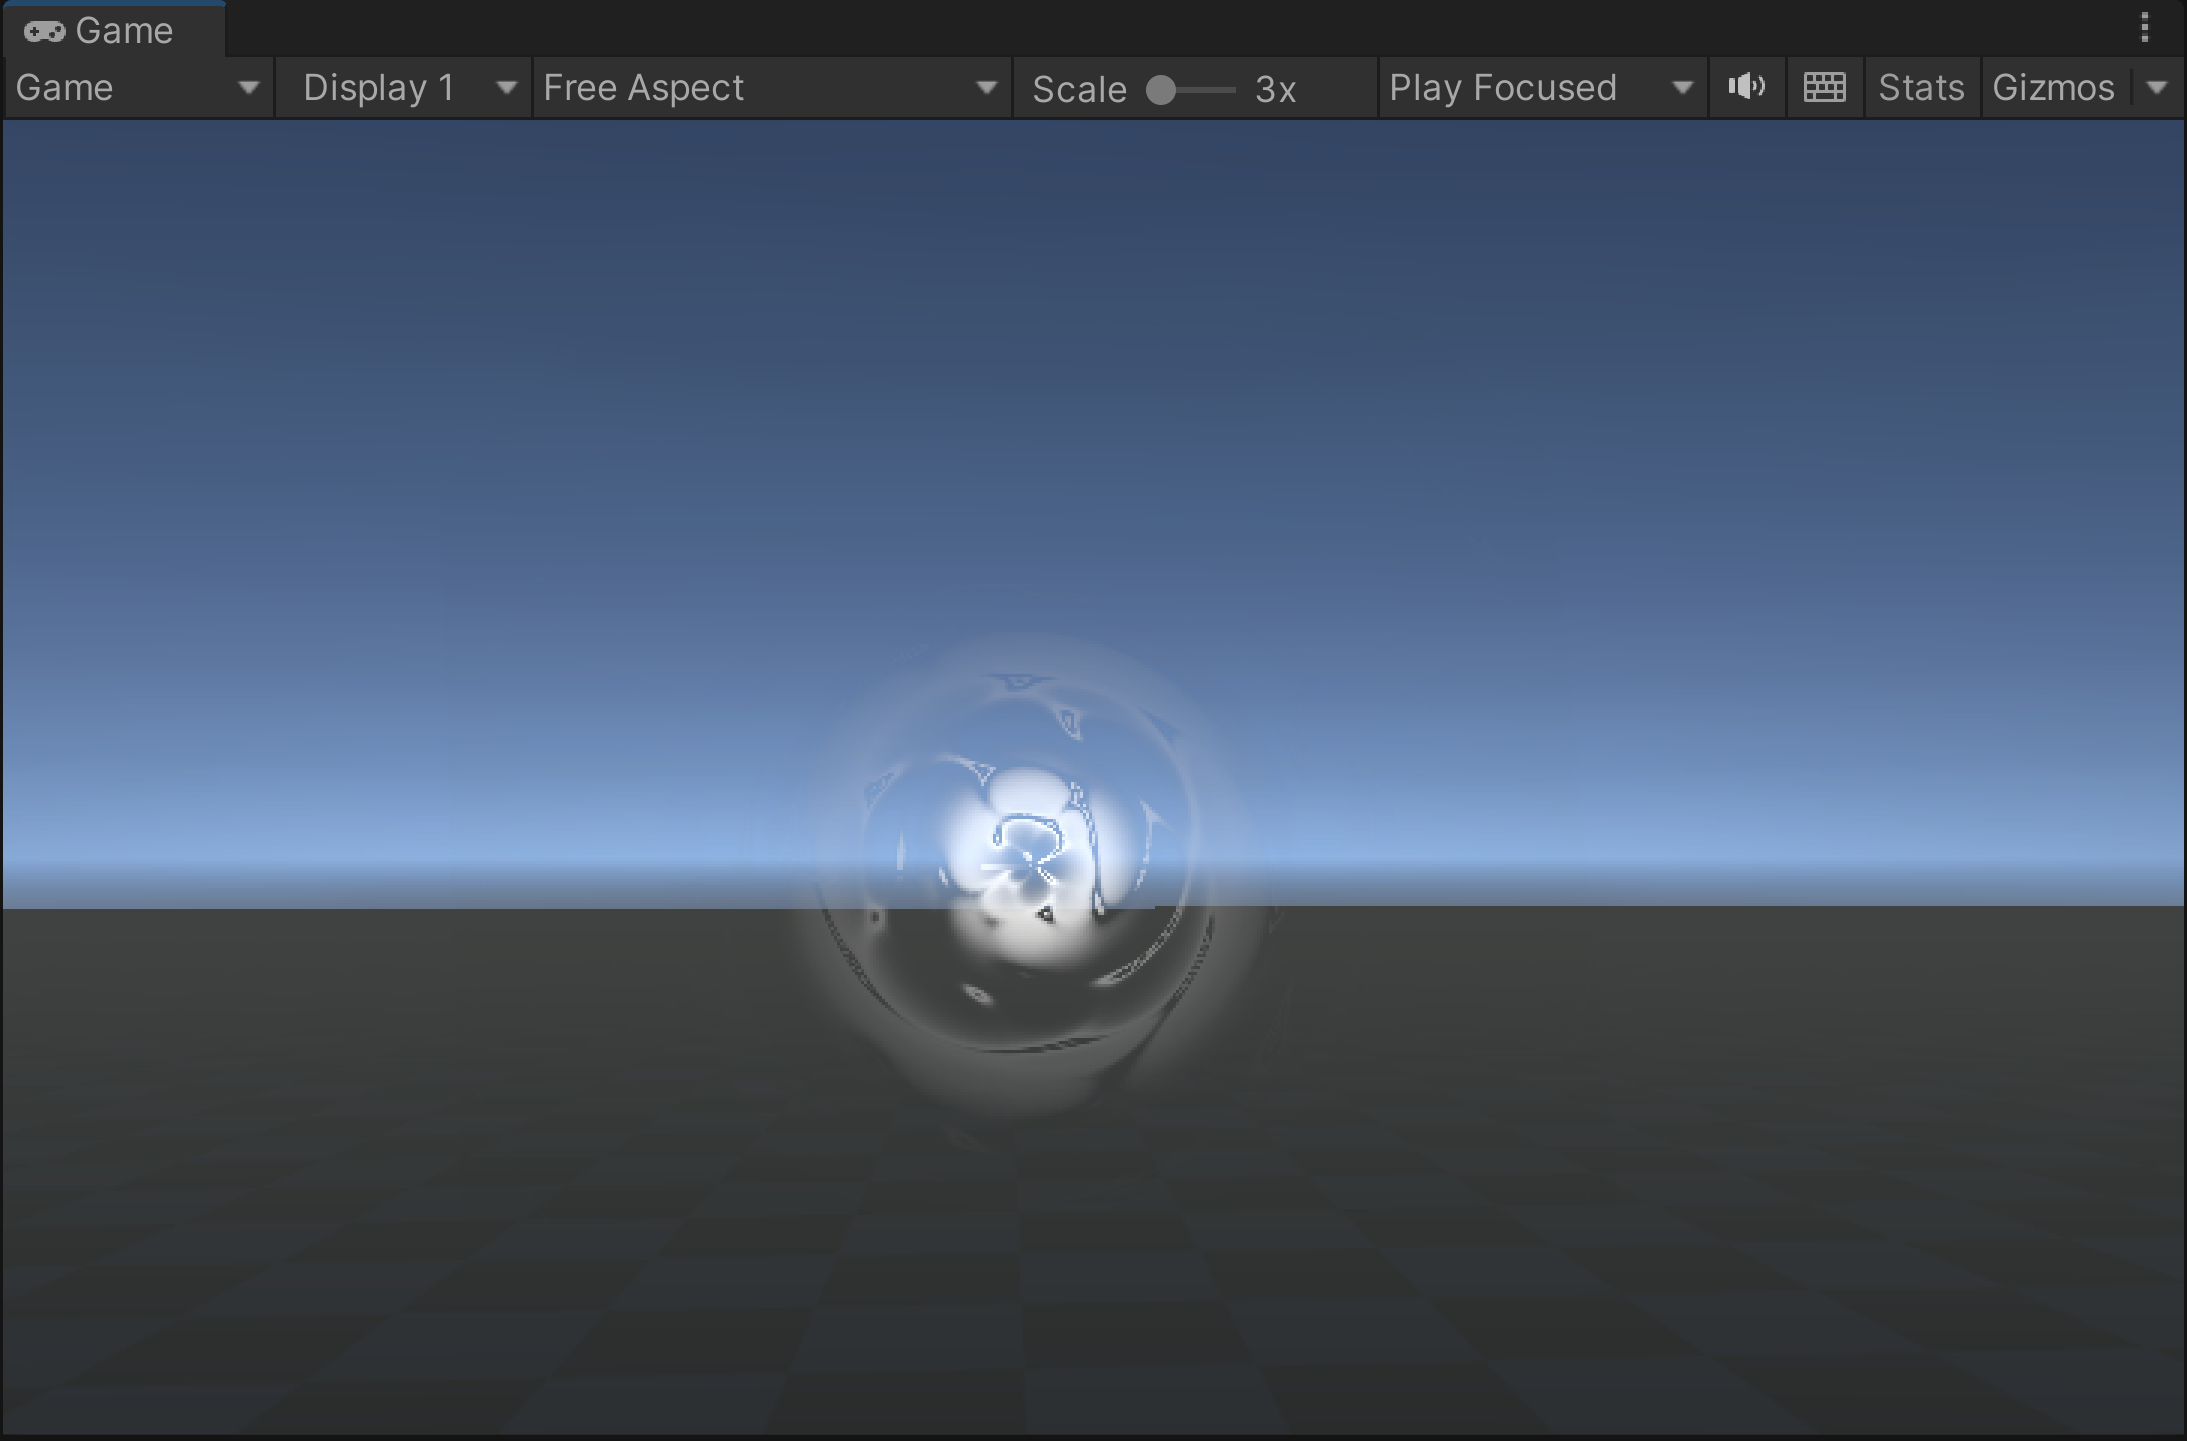The height and width of the screenshot is (1441, 2187).
Task: Expand the Gizmos dropdown arrow
Action: [x=2157, y=88]
